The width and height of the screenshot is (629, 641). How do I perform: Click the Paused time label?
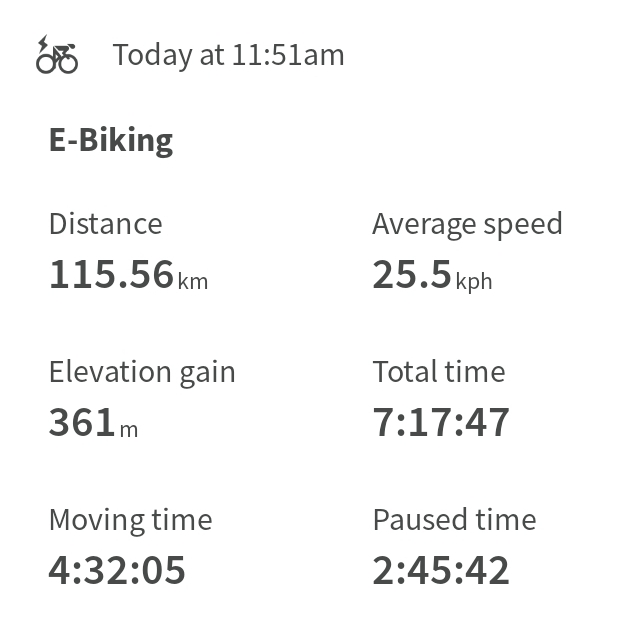(454, 520)
